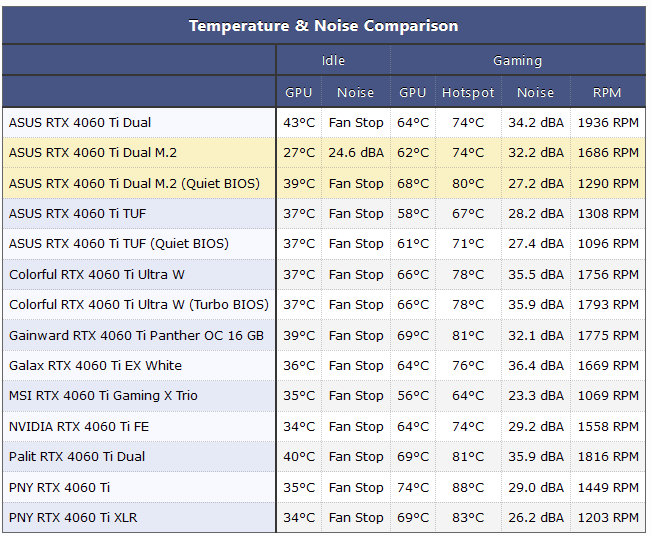Select the 88°C hotspot temperature cell
This screenshot has height=536, width=652.
click(468, 487)
